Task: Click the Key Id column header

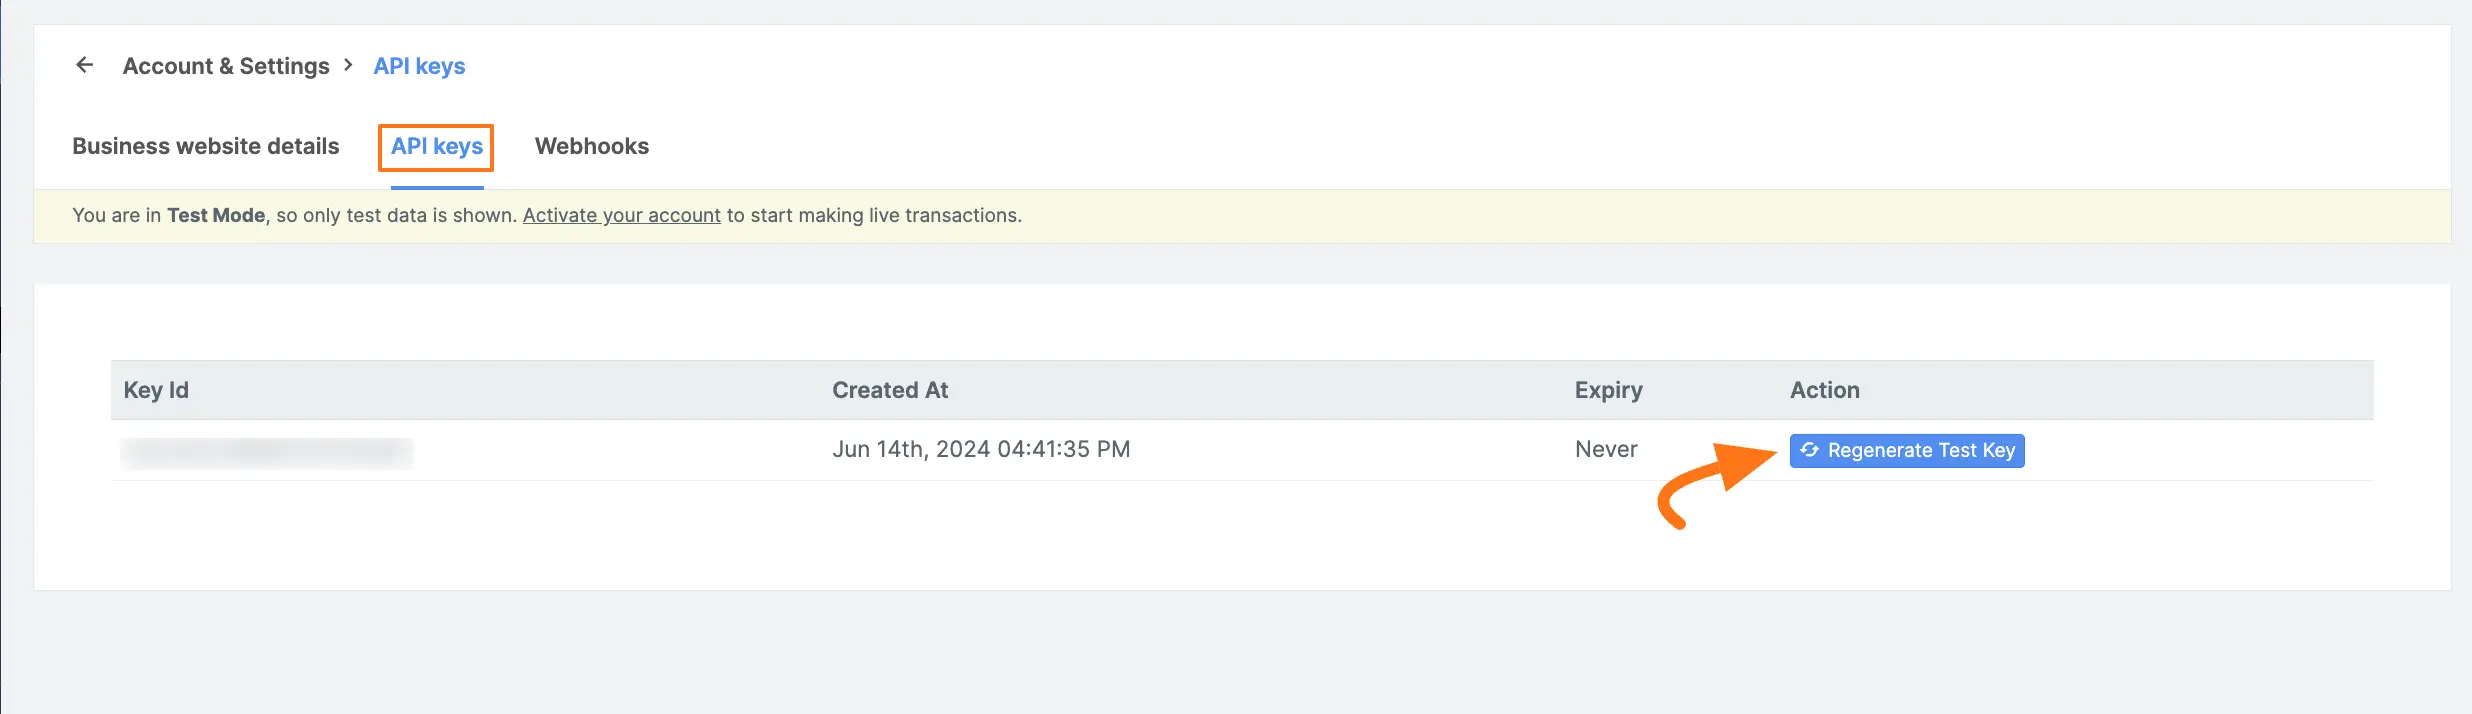Action: coord(155,390)
